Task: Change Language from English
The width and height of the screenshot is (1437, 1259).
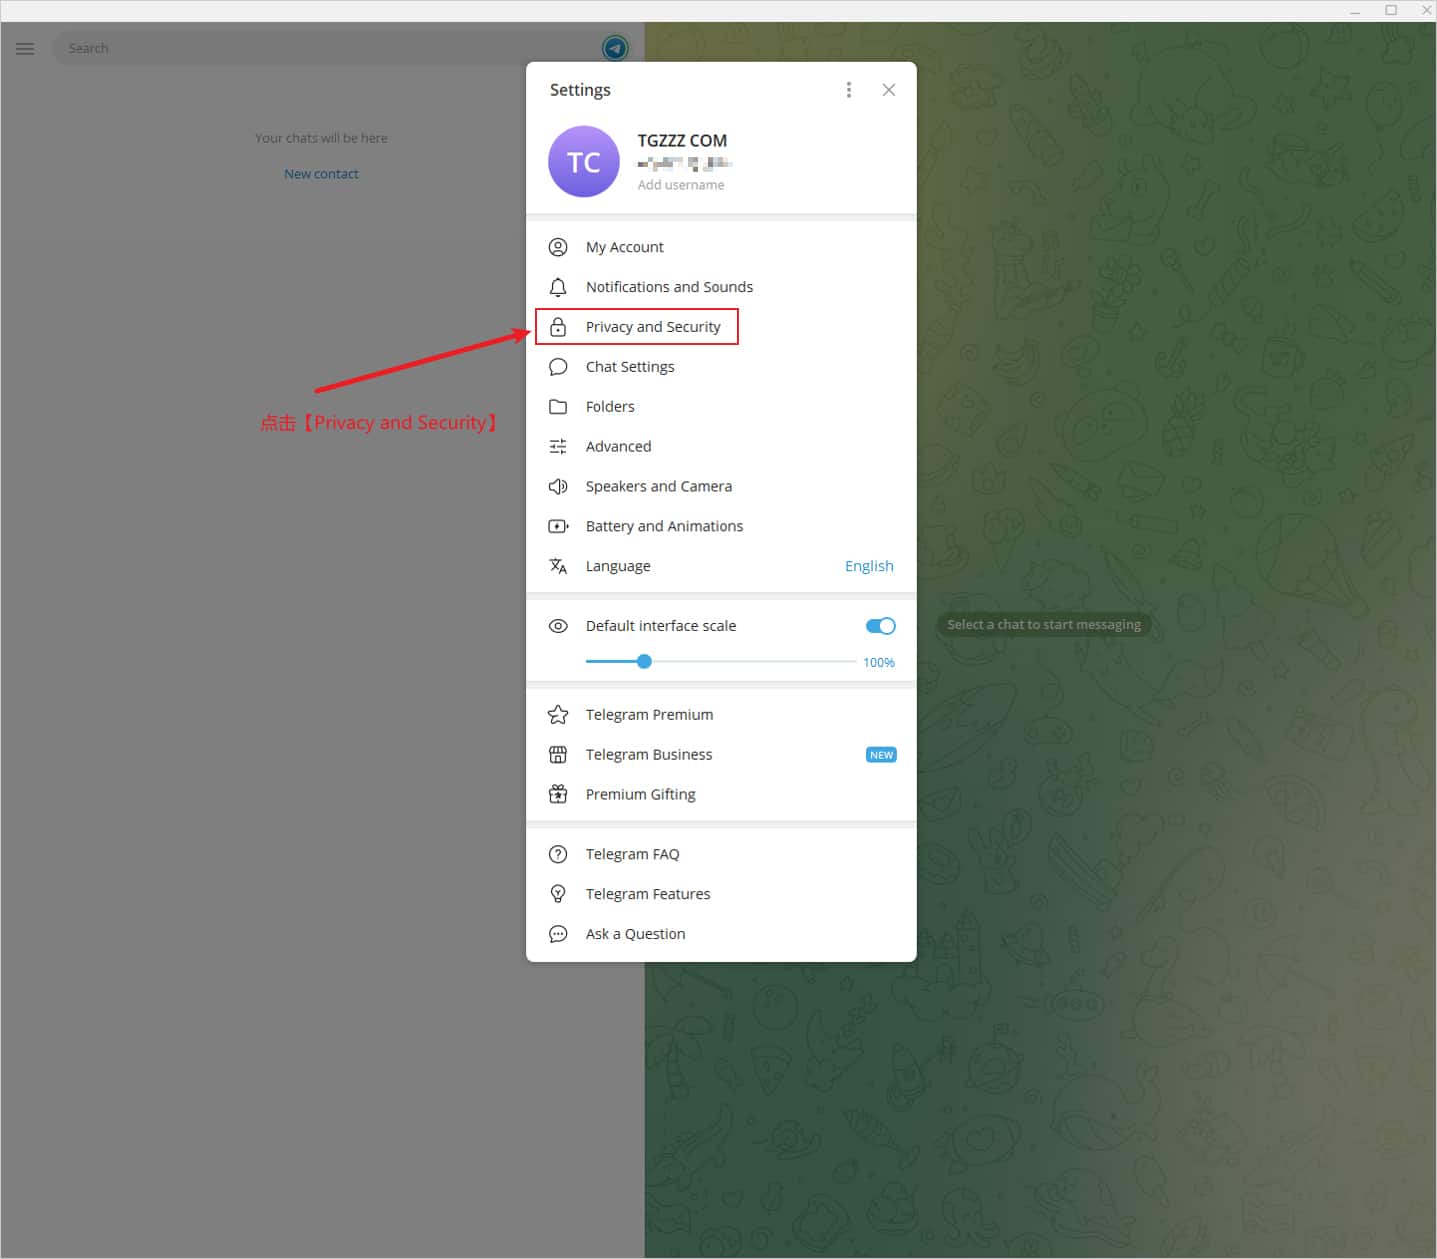Action: [868, 565]
